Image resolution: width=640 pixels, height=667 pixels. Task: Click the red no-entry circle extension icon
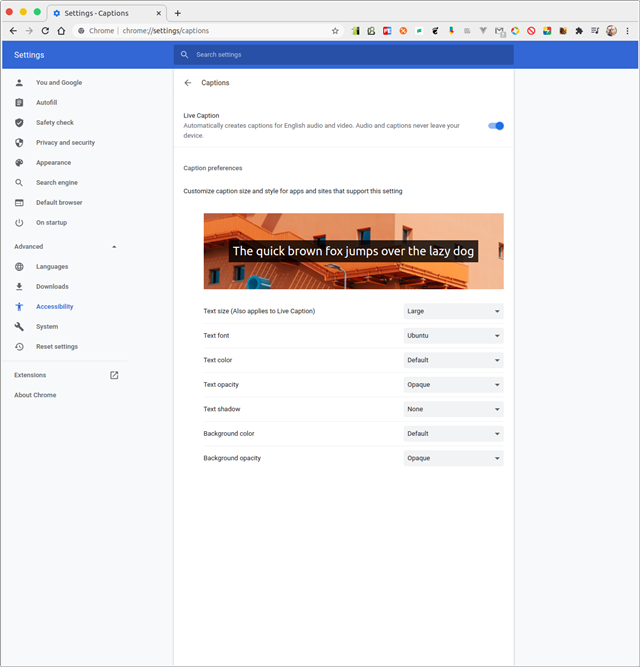(531, 31)
